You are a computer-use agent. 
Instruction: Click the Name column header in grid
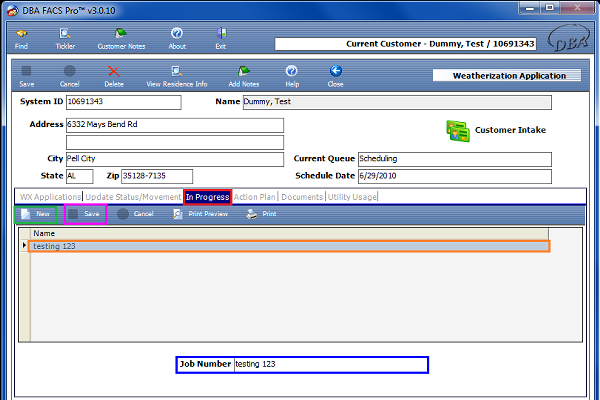(x=289, y=234)
